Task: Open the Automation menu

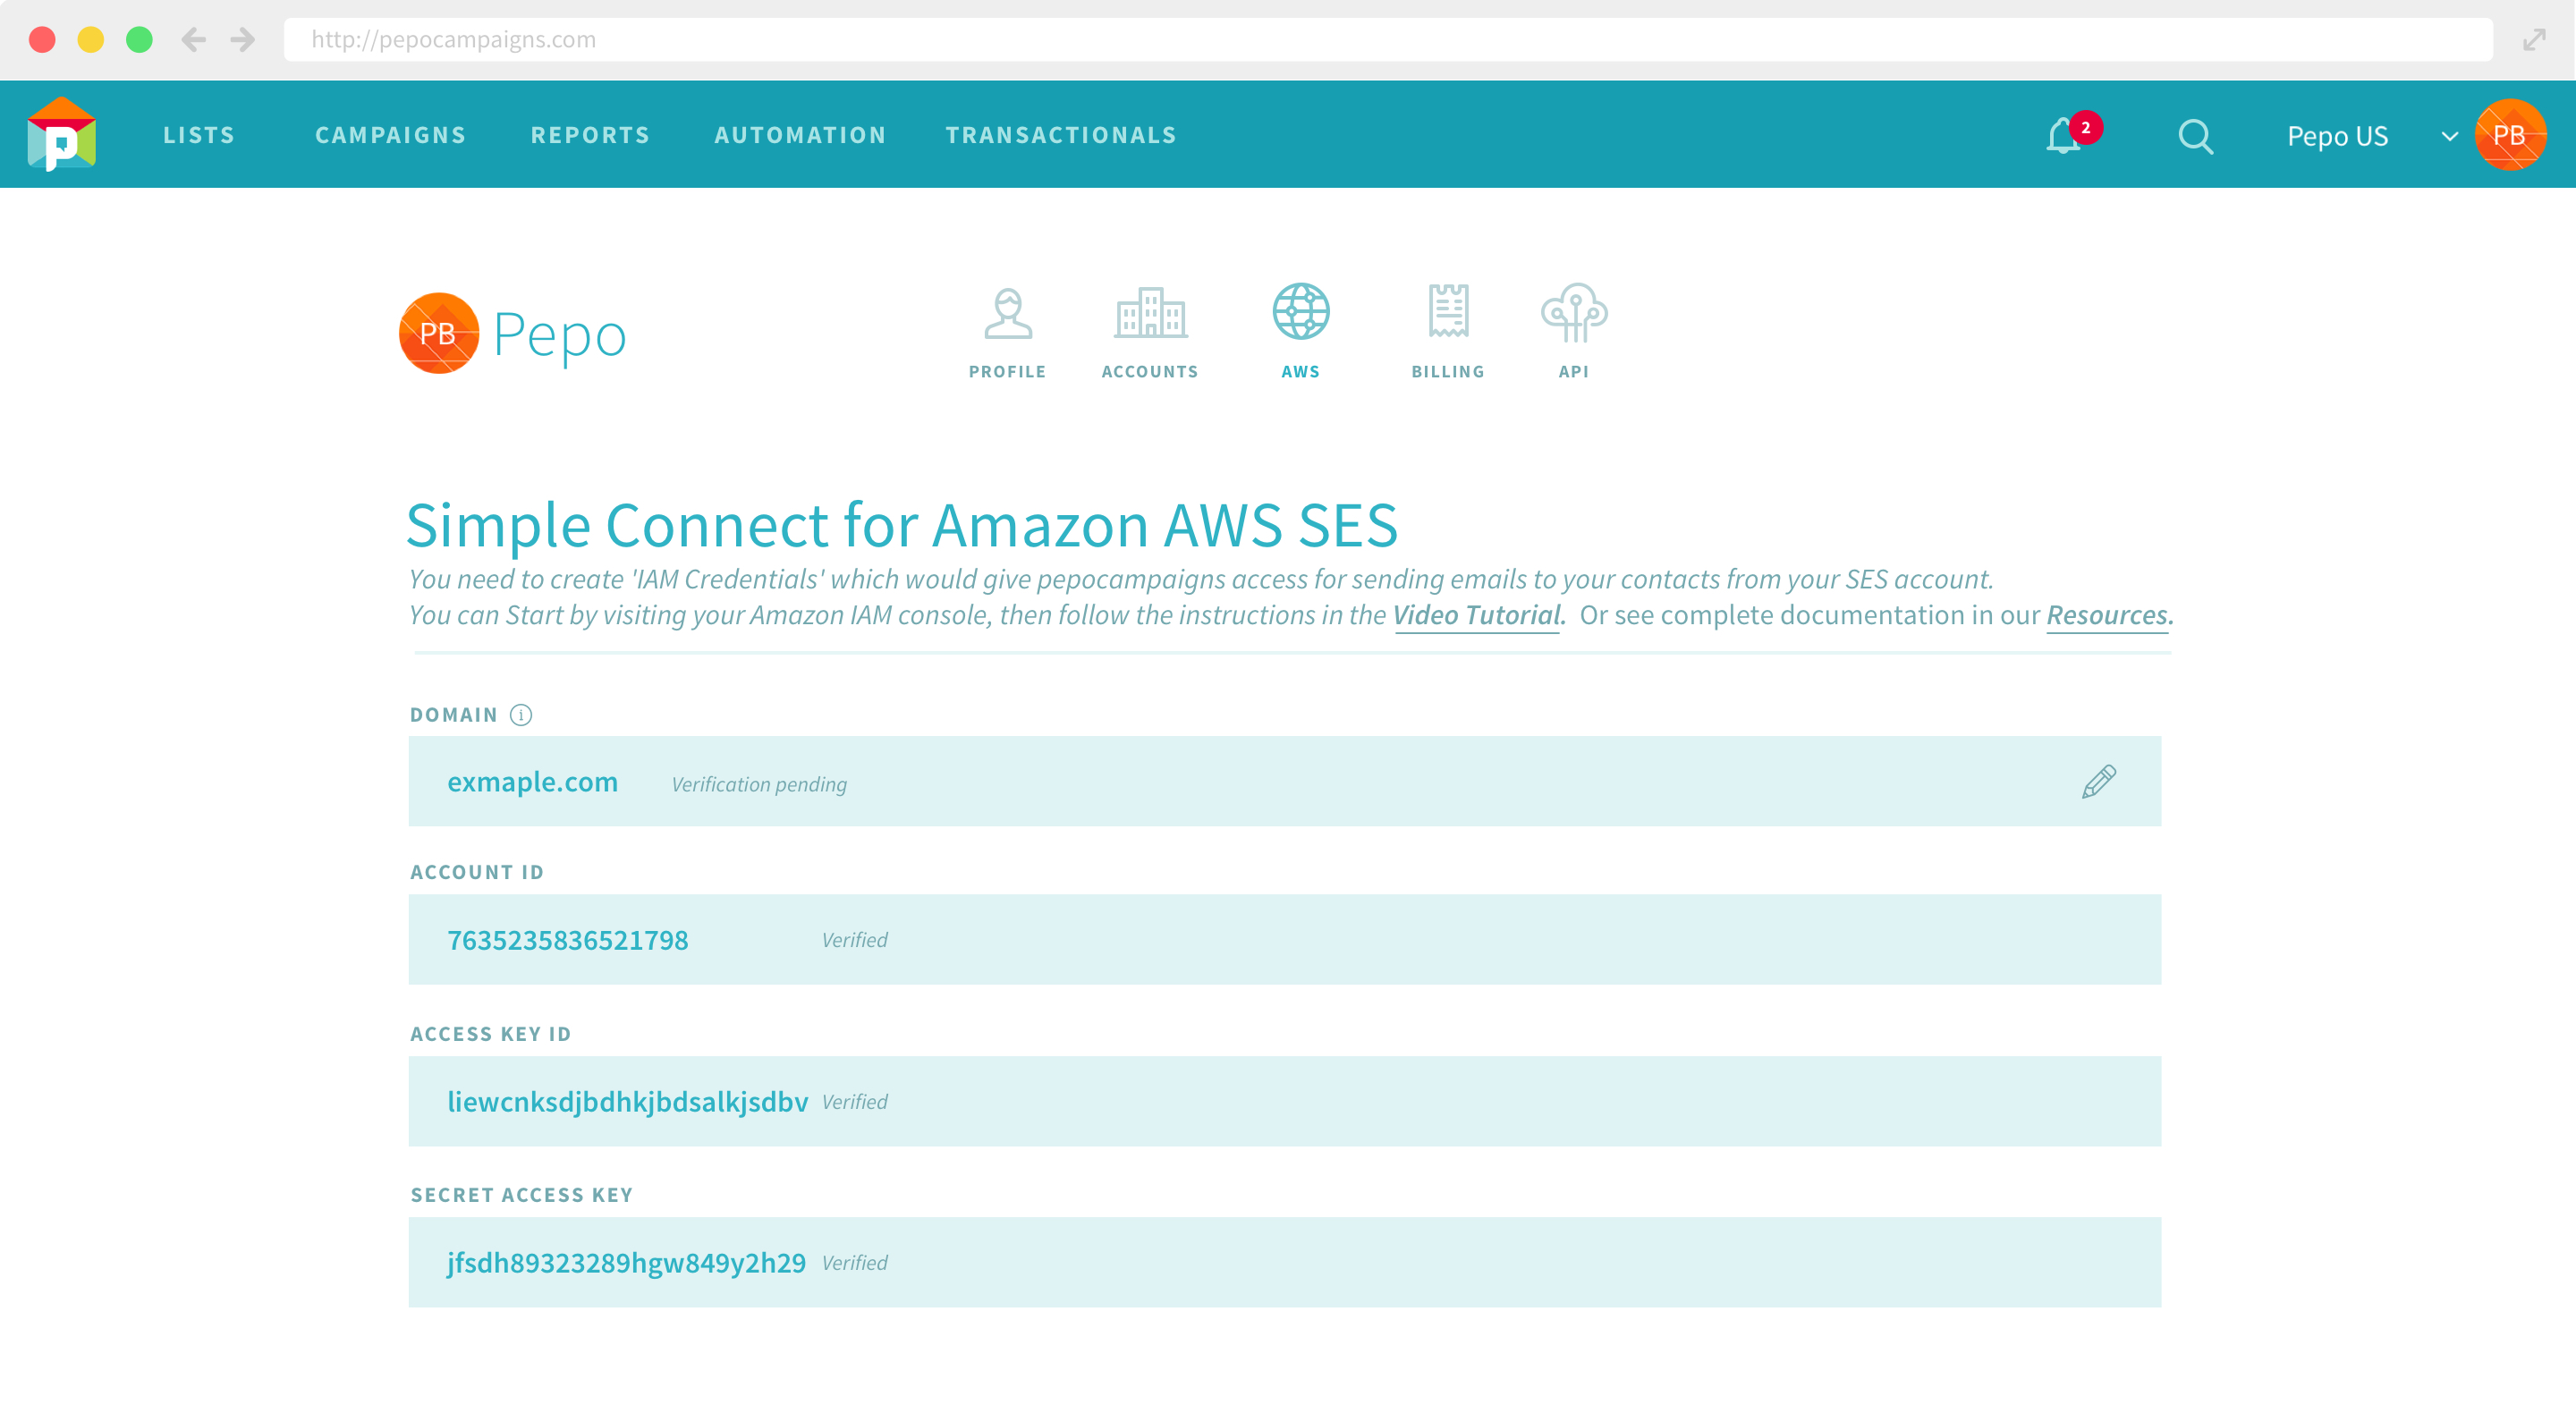Action: 800,135
